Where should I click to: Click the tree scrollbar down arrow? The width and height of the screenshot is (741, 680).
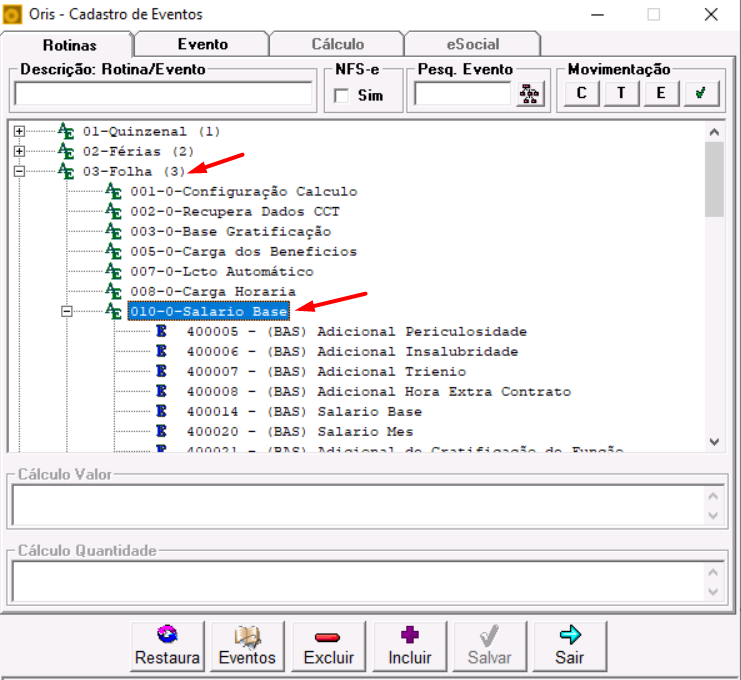click(714, 442)
